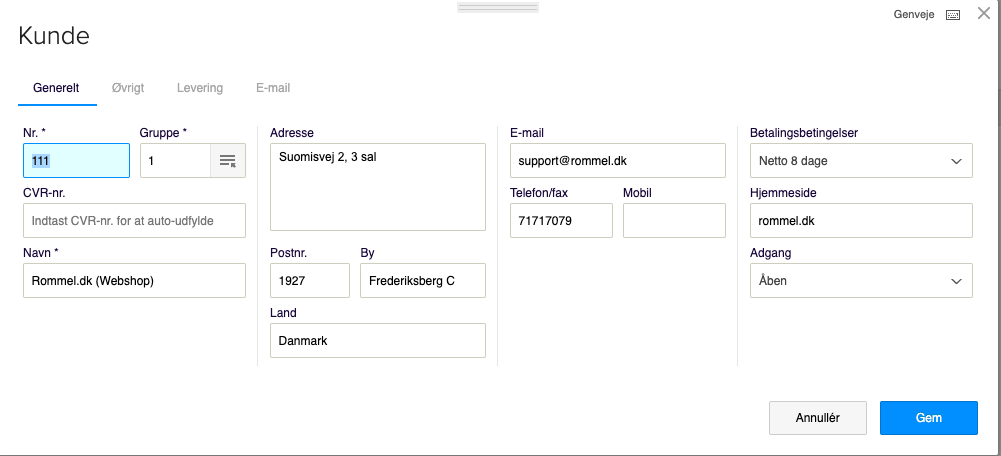
Task: Expand the Betalingsbetingelser dropdown
Action: pos(861,160)
